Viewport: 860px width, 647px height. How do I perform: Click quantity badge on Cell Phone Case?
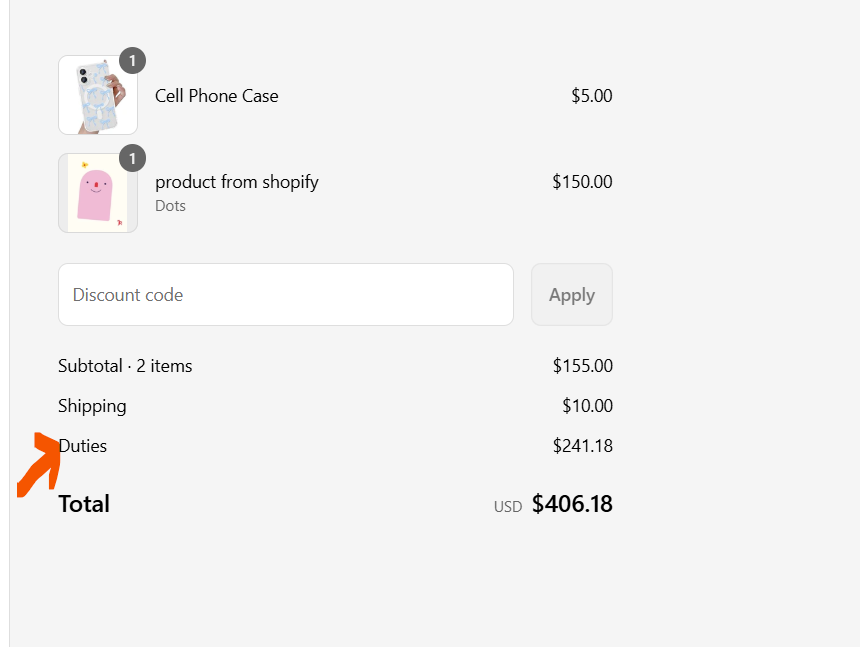coord(132,60)
